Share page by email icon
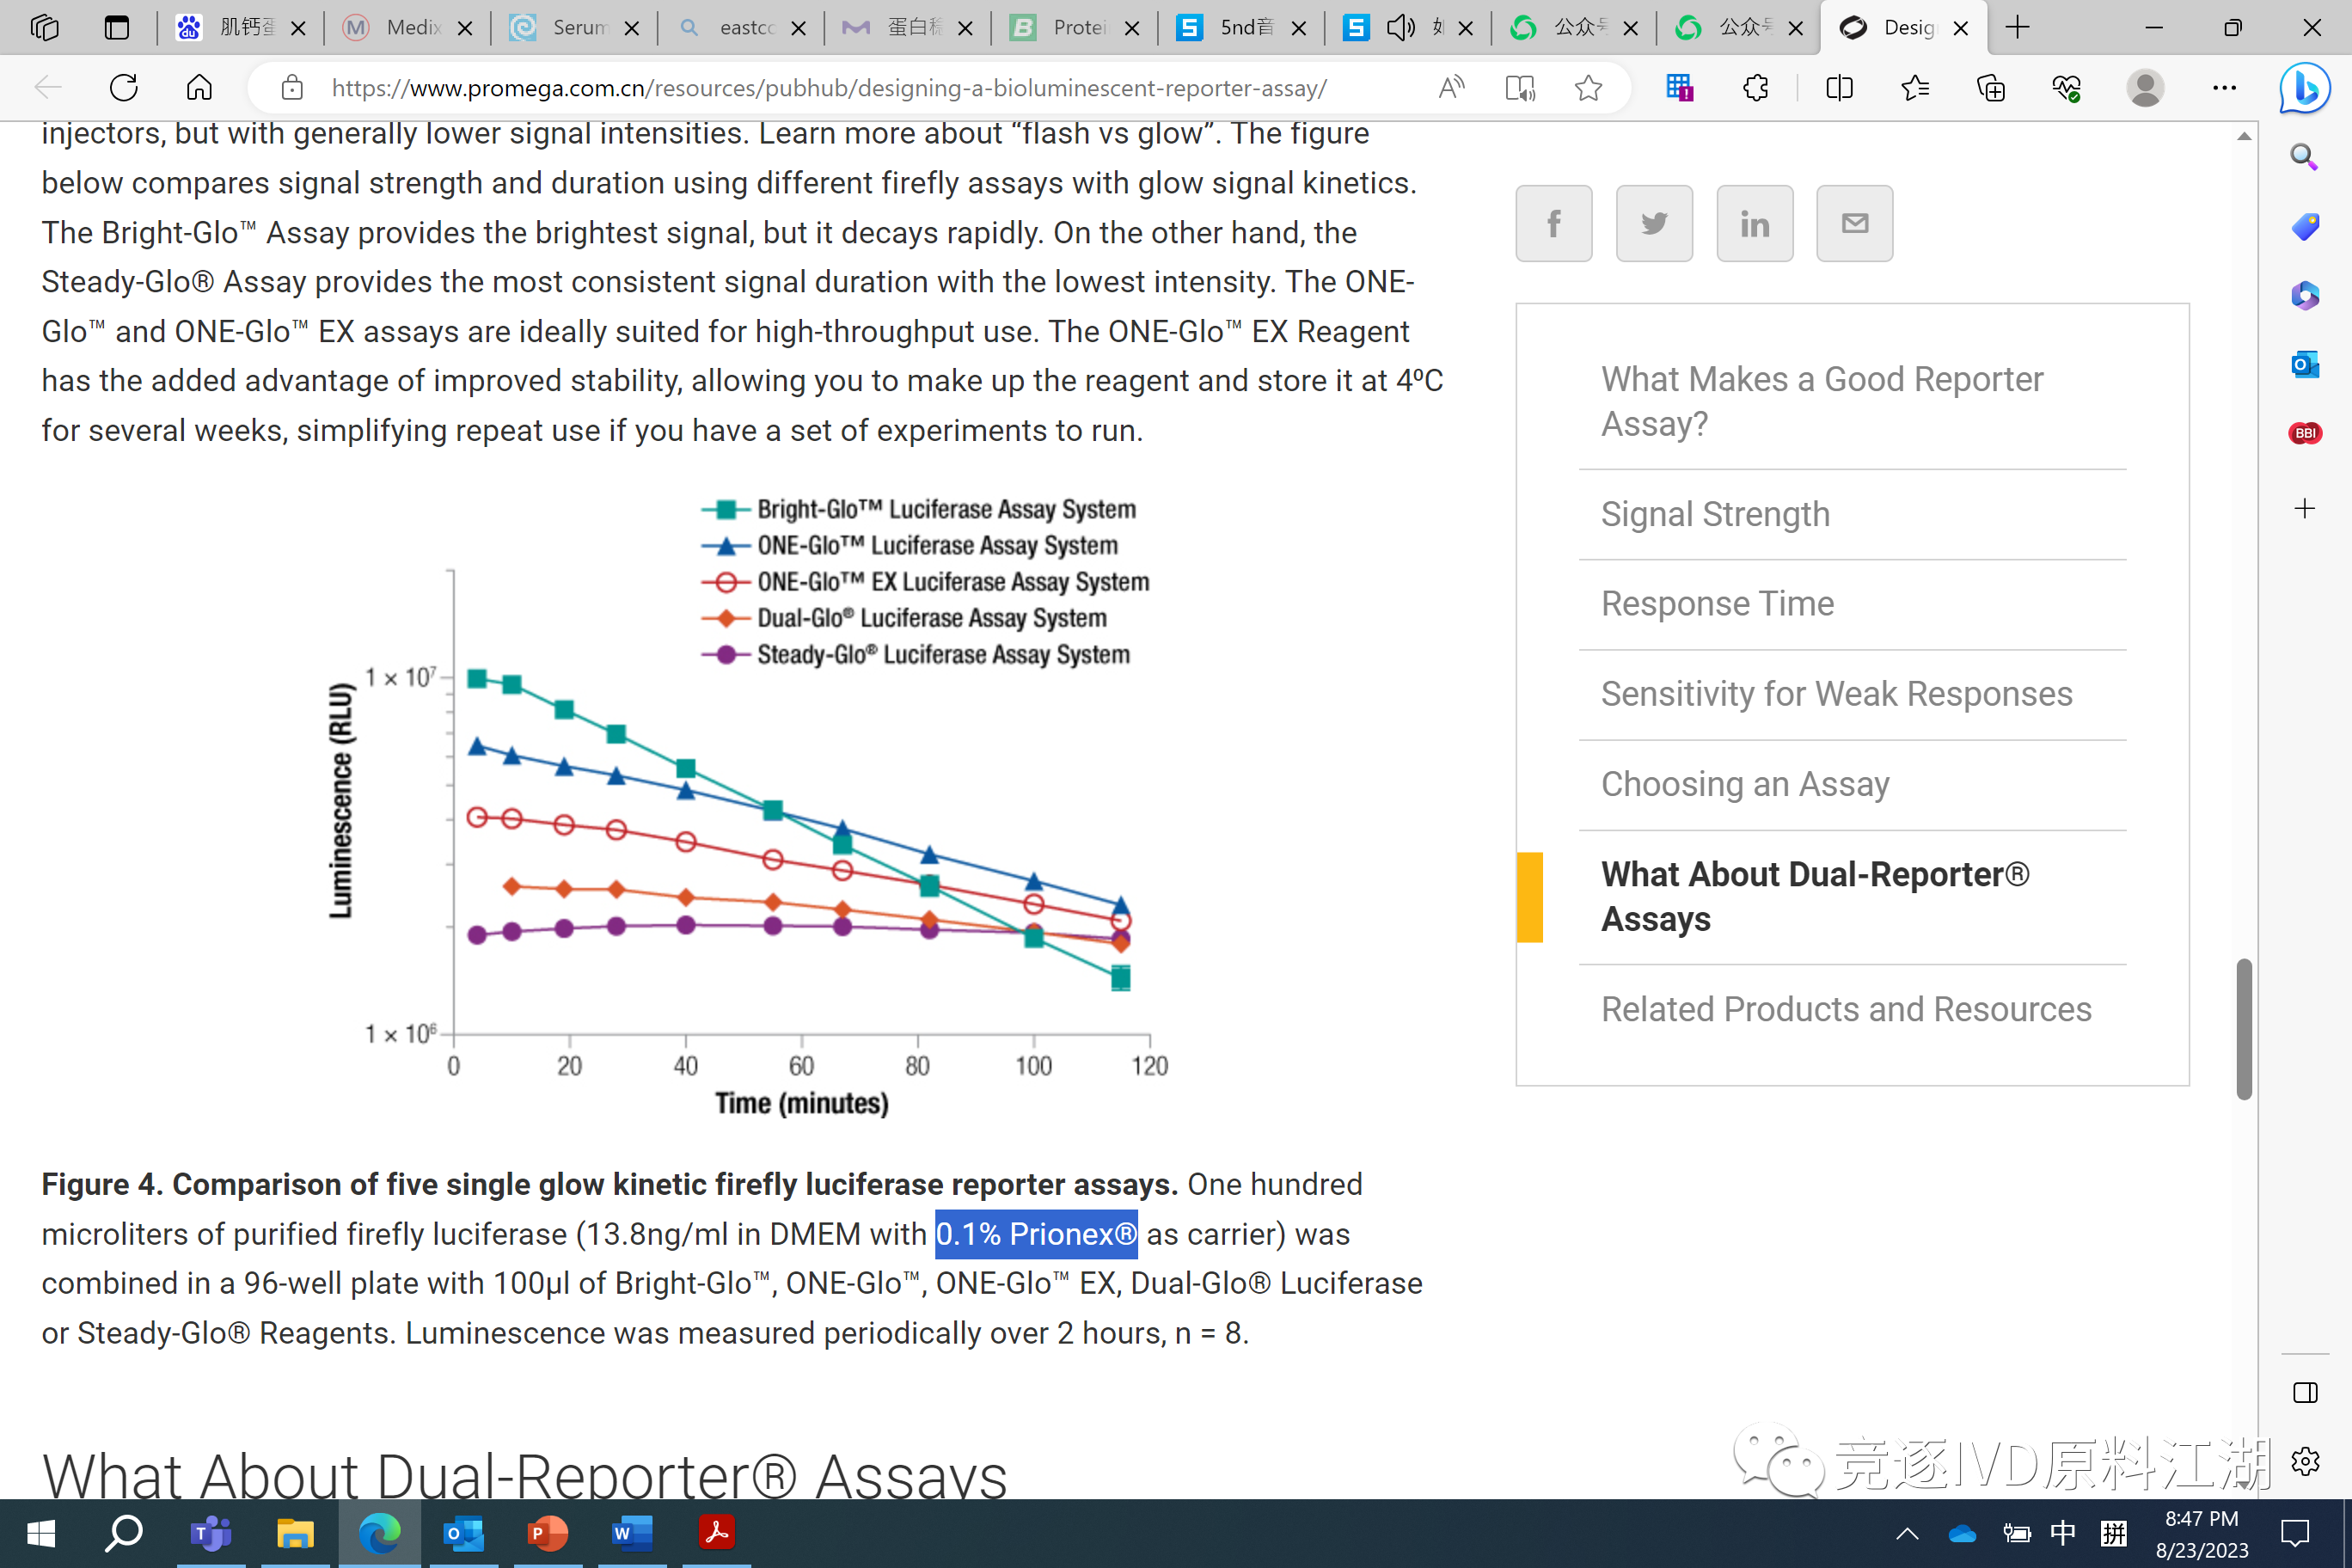This screenshot has width=2352, height=1568. pyautogui.click(x=1854, y=223)
